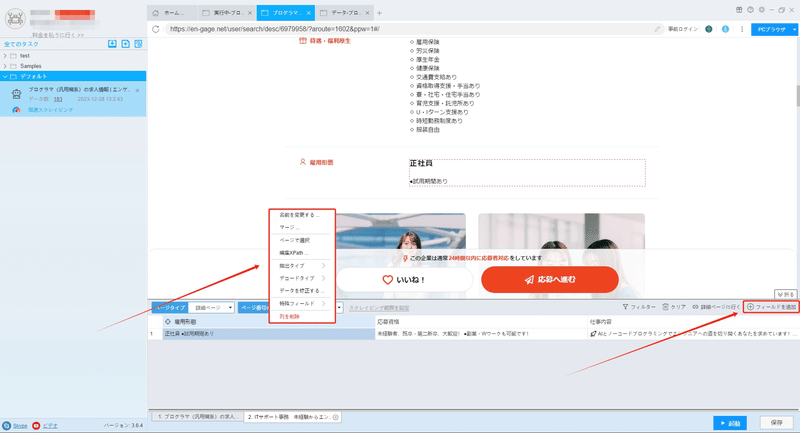800x433 pixels.
Task: Close the プログラマ task in the sidebar
Action: (138, 90)
